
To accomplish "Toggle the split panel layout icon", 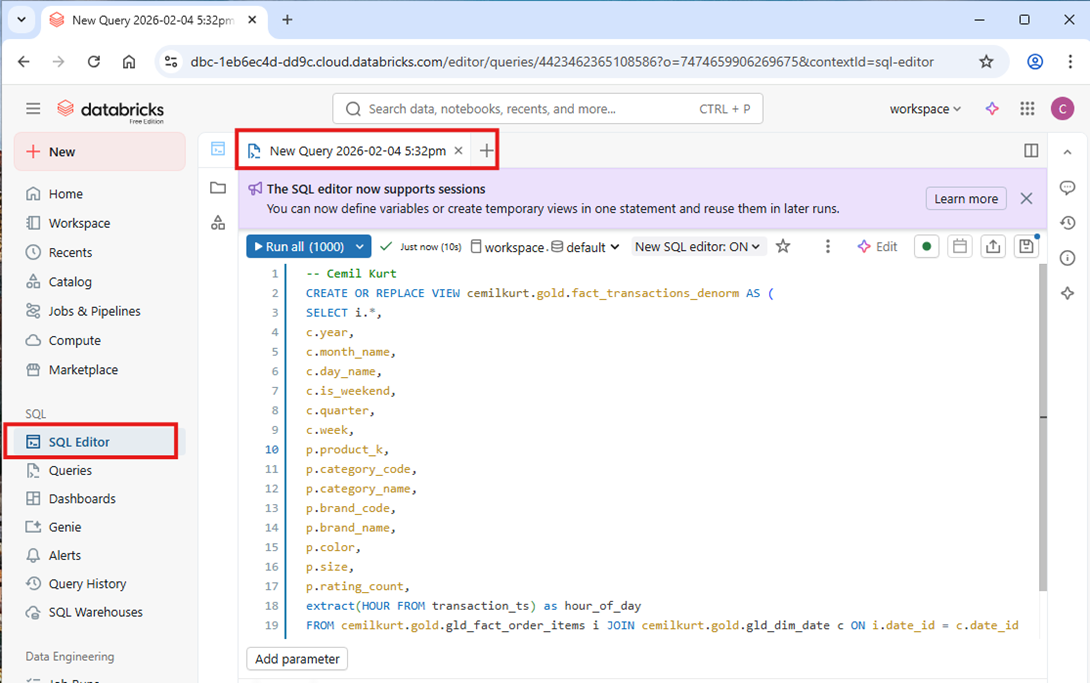I will (x=1031, y=151).
